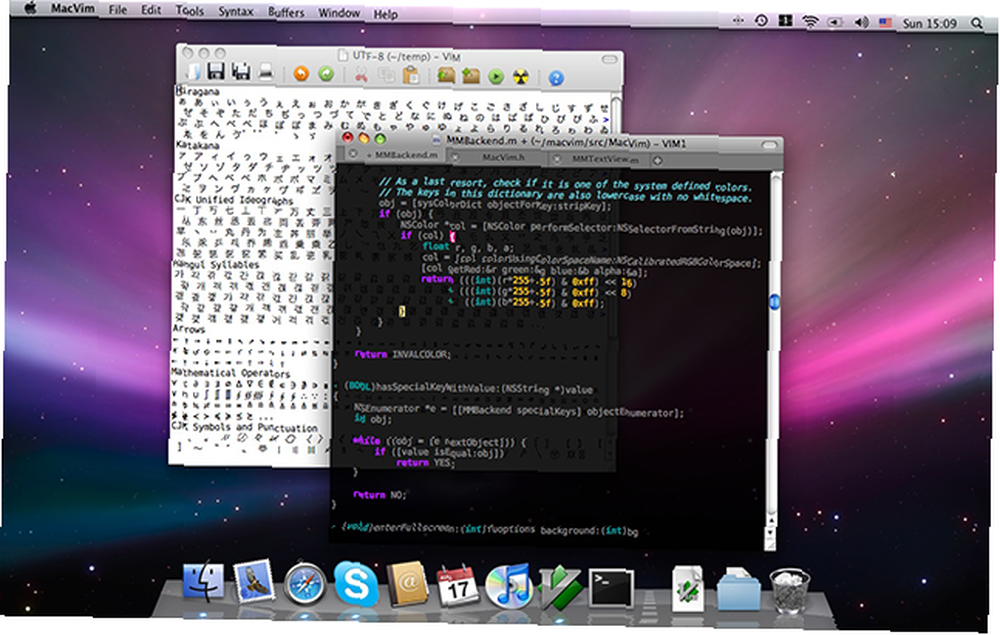The height and width of the screenshot is (635, 1000).
Task: Click the Arrows heading text
Action: (189, 329)
